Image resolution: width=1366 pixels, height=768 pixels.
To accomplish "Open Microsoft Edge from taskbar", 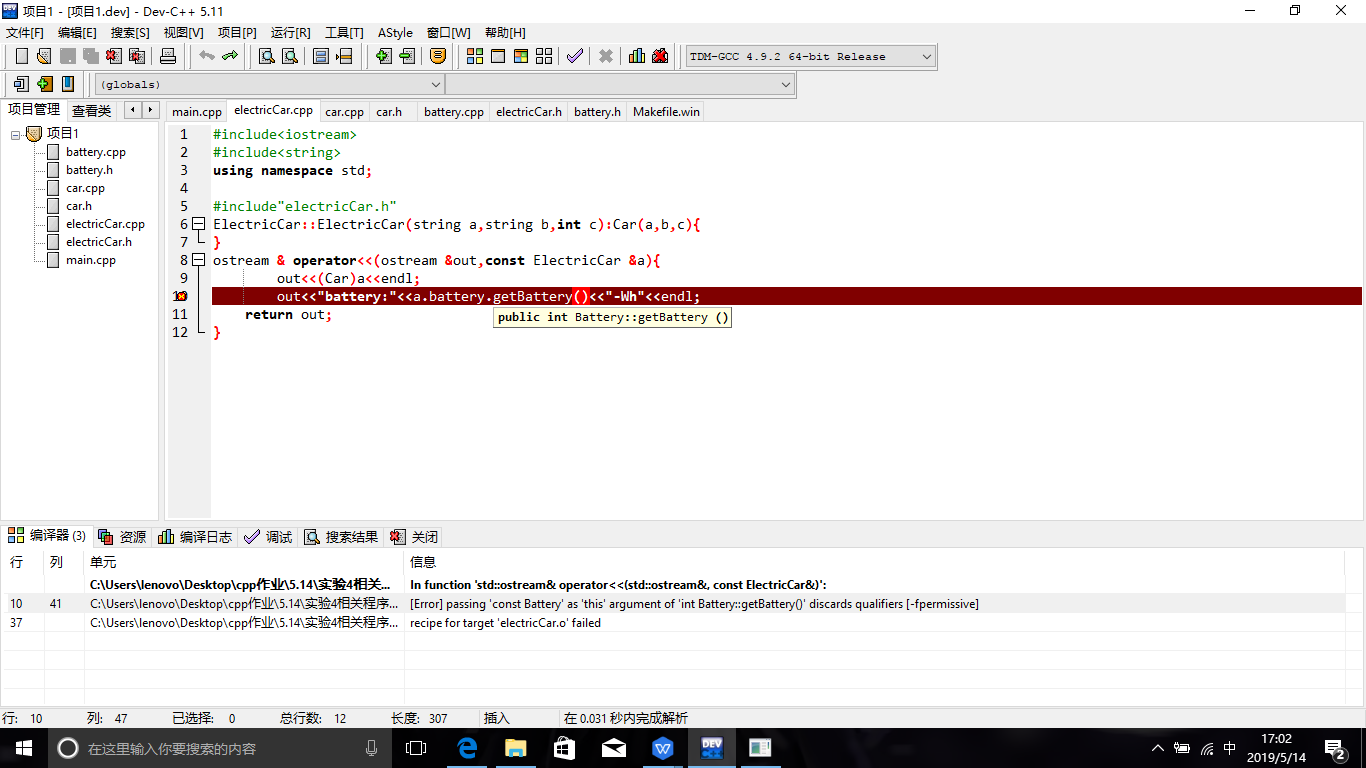I will click(467, 748).
